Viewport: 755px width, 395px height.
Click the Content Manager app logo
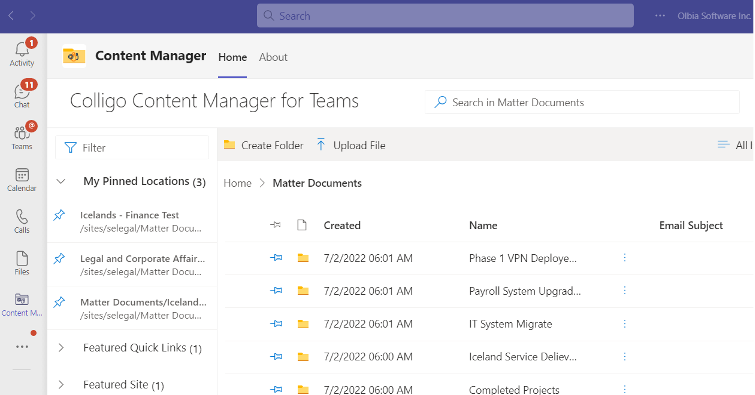pyautogui.click(x=74, y=56)
